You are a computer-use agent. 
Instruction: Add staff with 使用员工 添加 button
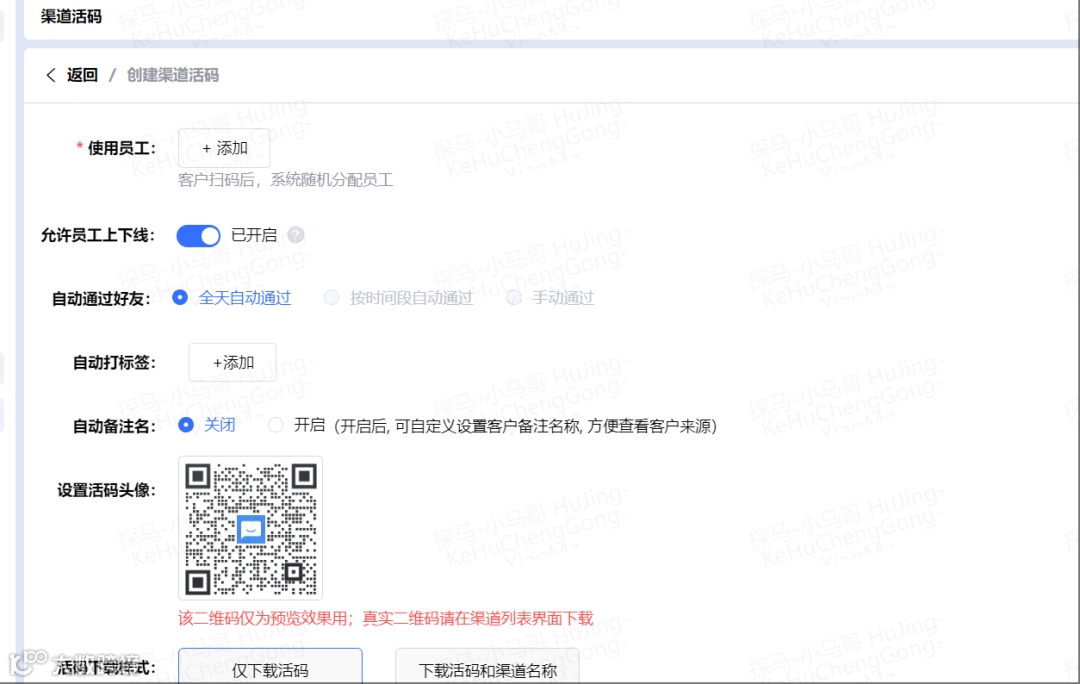224,148
